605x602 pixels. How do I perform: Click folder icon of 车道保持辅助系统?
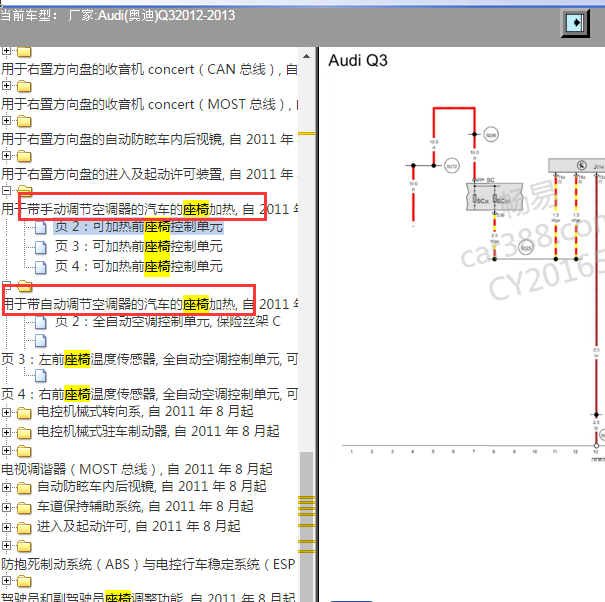pos(24,508)
